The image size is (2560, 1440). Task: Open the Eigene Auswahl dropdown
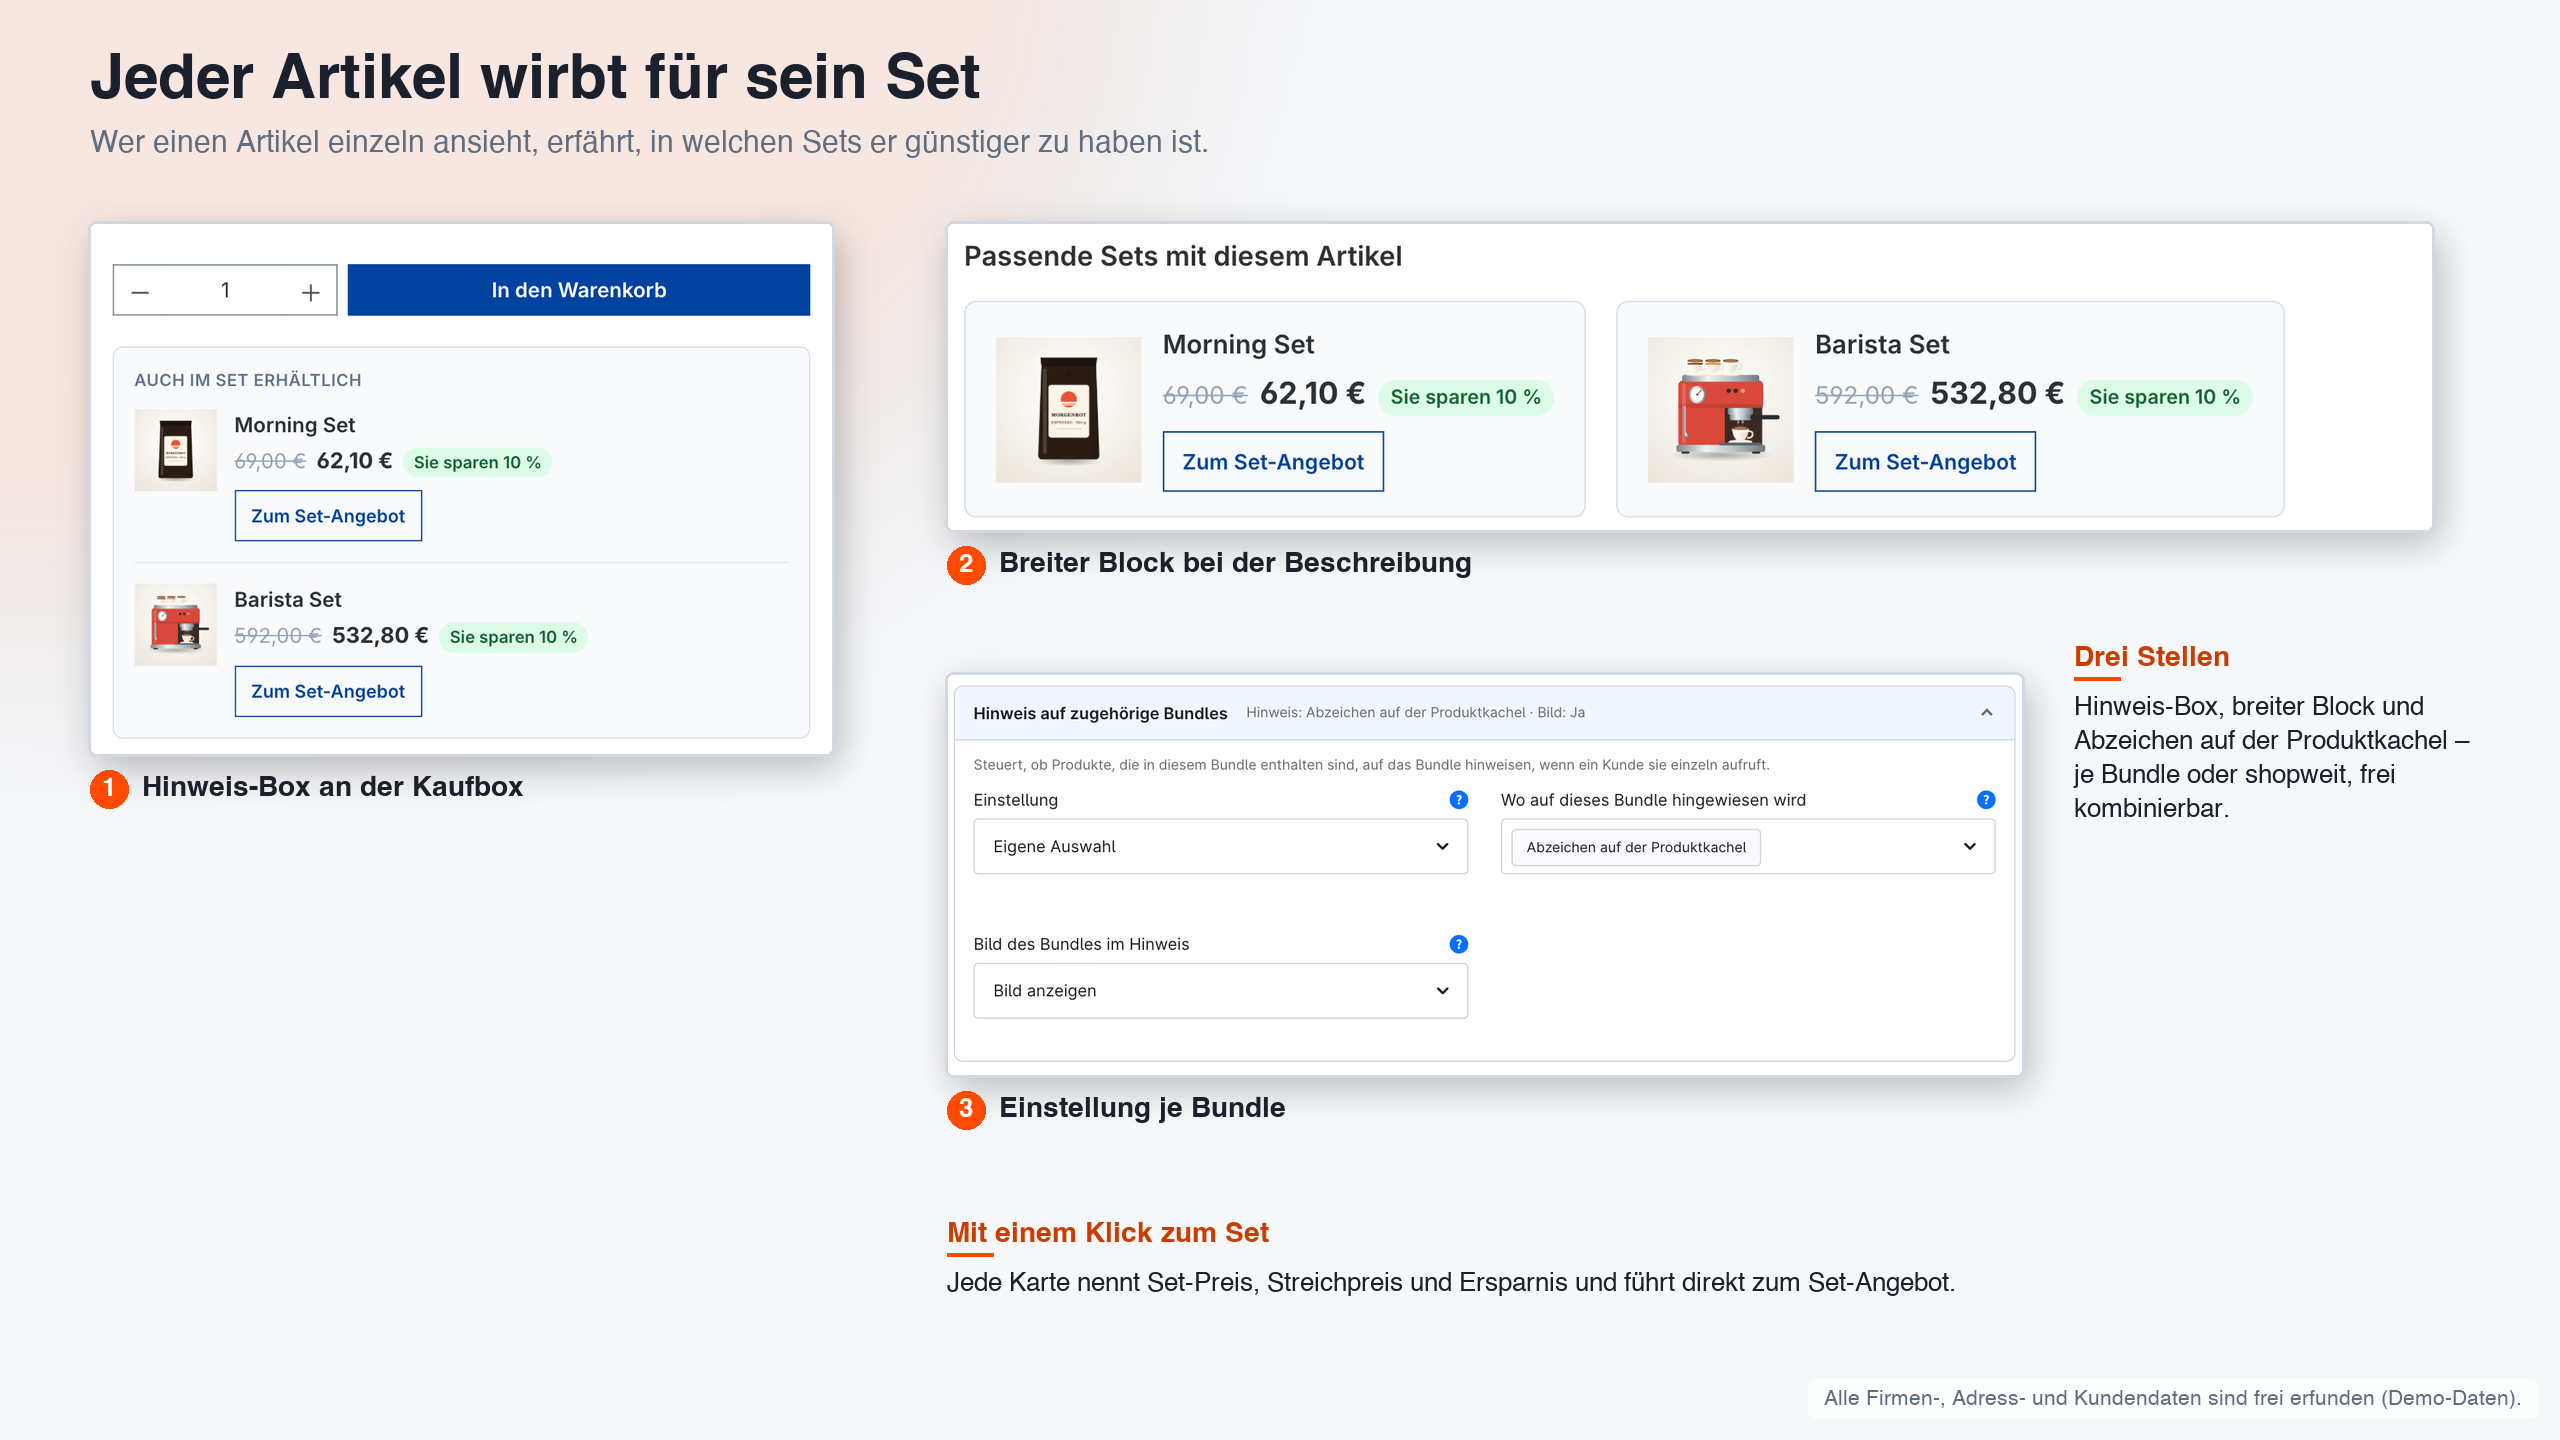point(1220,847)
